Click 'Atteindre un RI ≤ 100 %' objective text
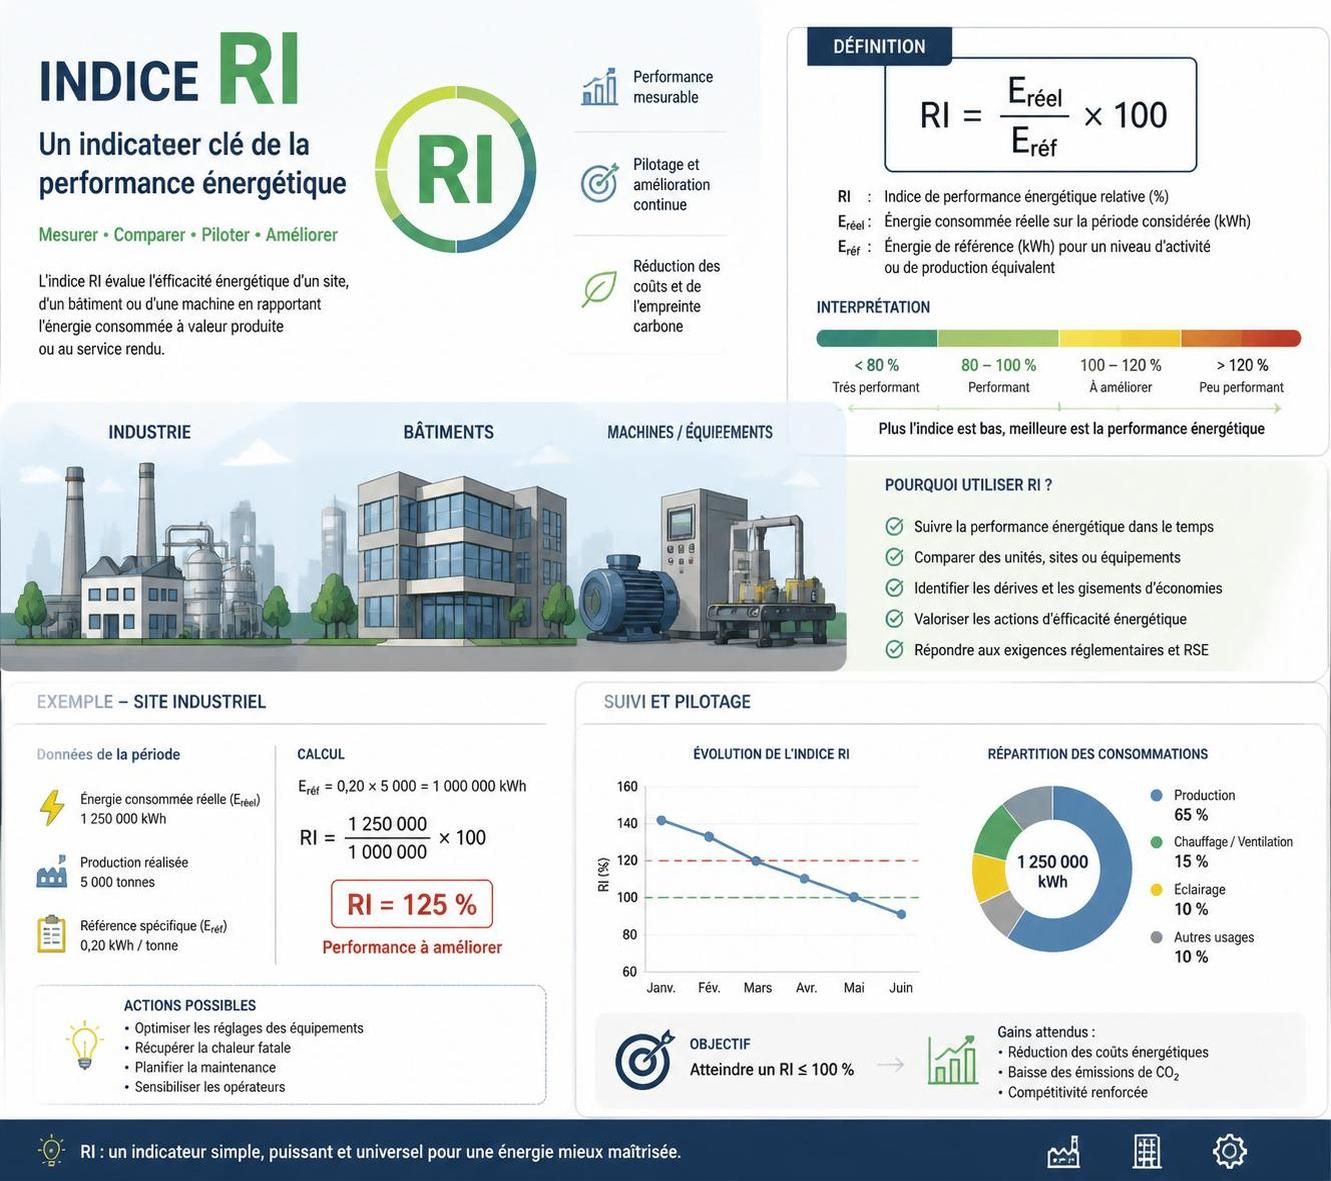The image size is (1331, 1181). 772,1069
